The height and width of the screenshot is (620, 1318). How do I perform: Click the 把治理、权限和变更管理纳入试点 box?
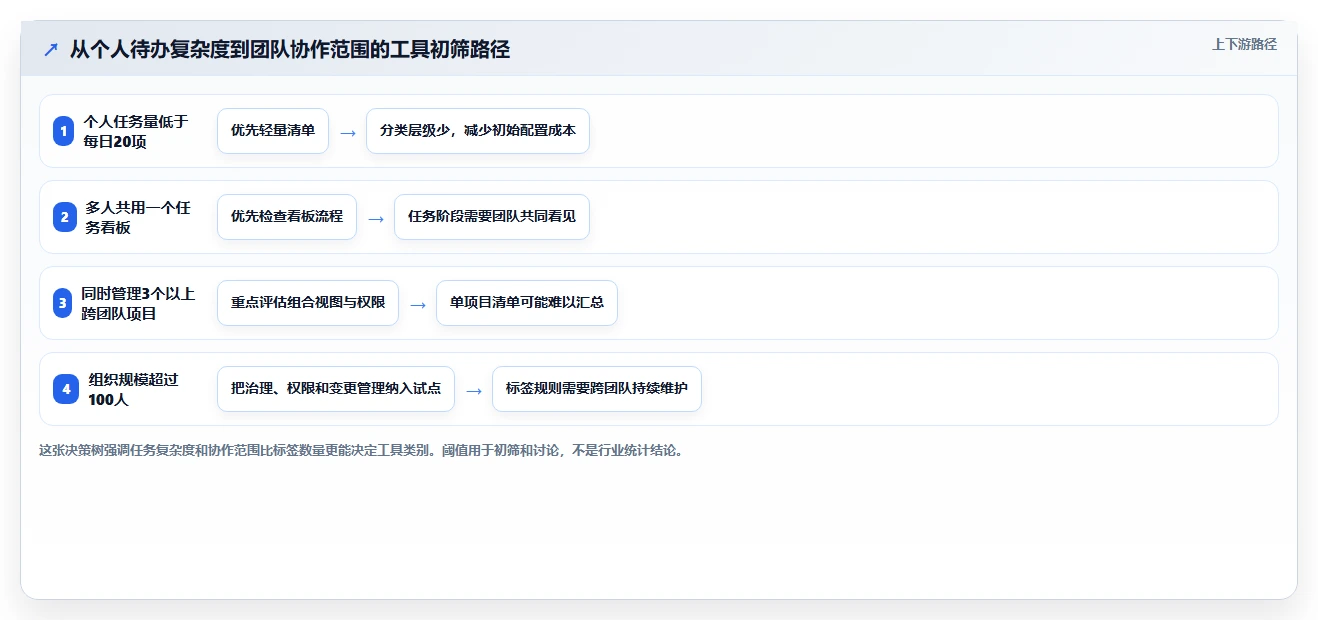click(336, 389)
